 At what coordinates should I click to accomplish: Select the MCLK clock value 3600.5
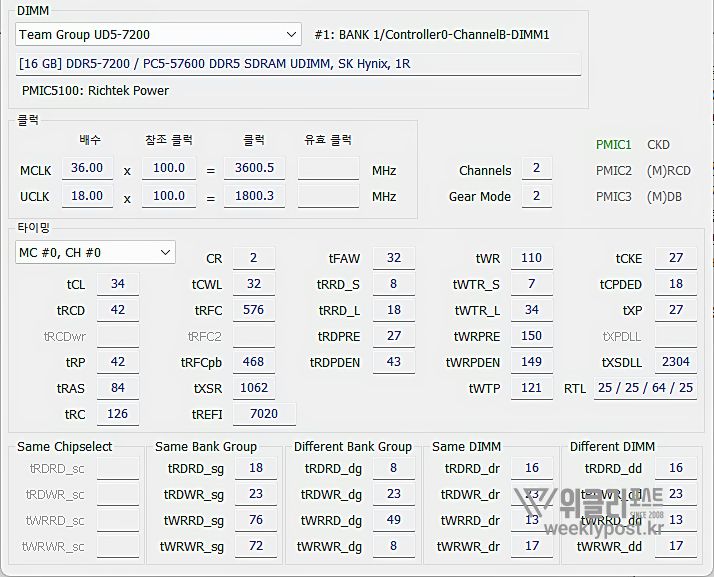[254, 169]
